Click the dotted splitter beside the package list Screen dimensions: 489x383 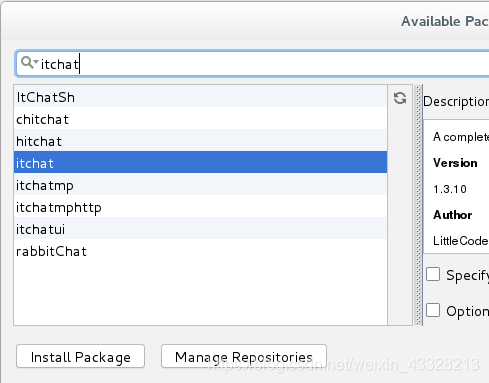pos(418,205)
